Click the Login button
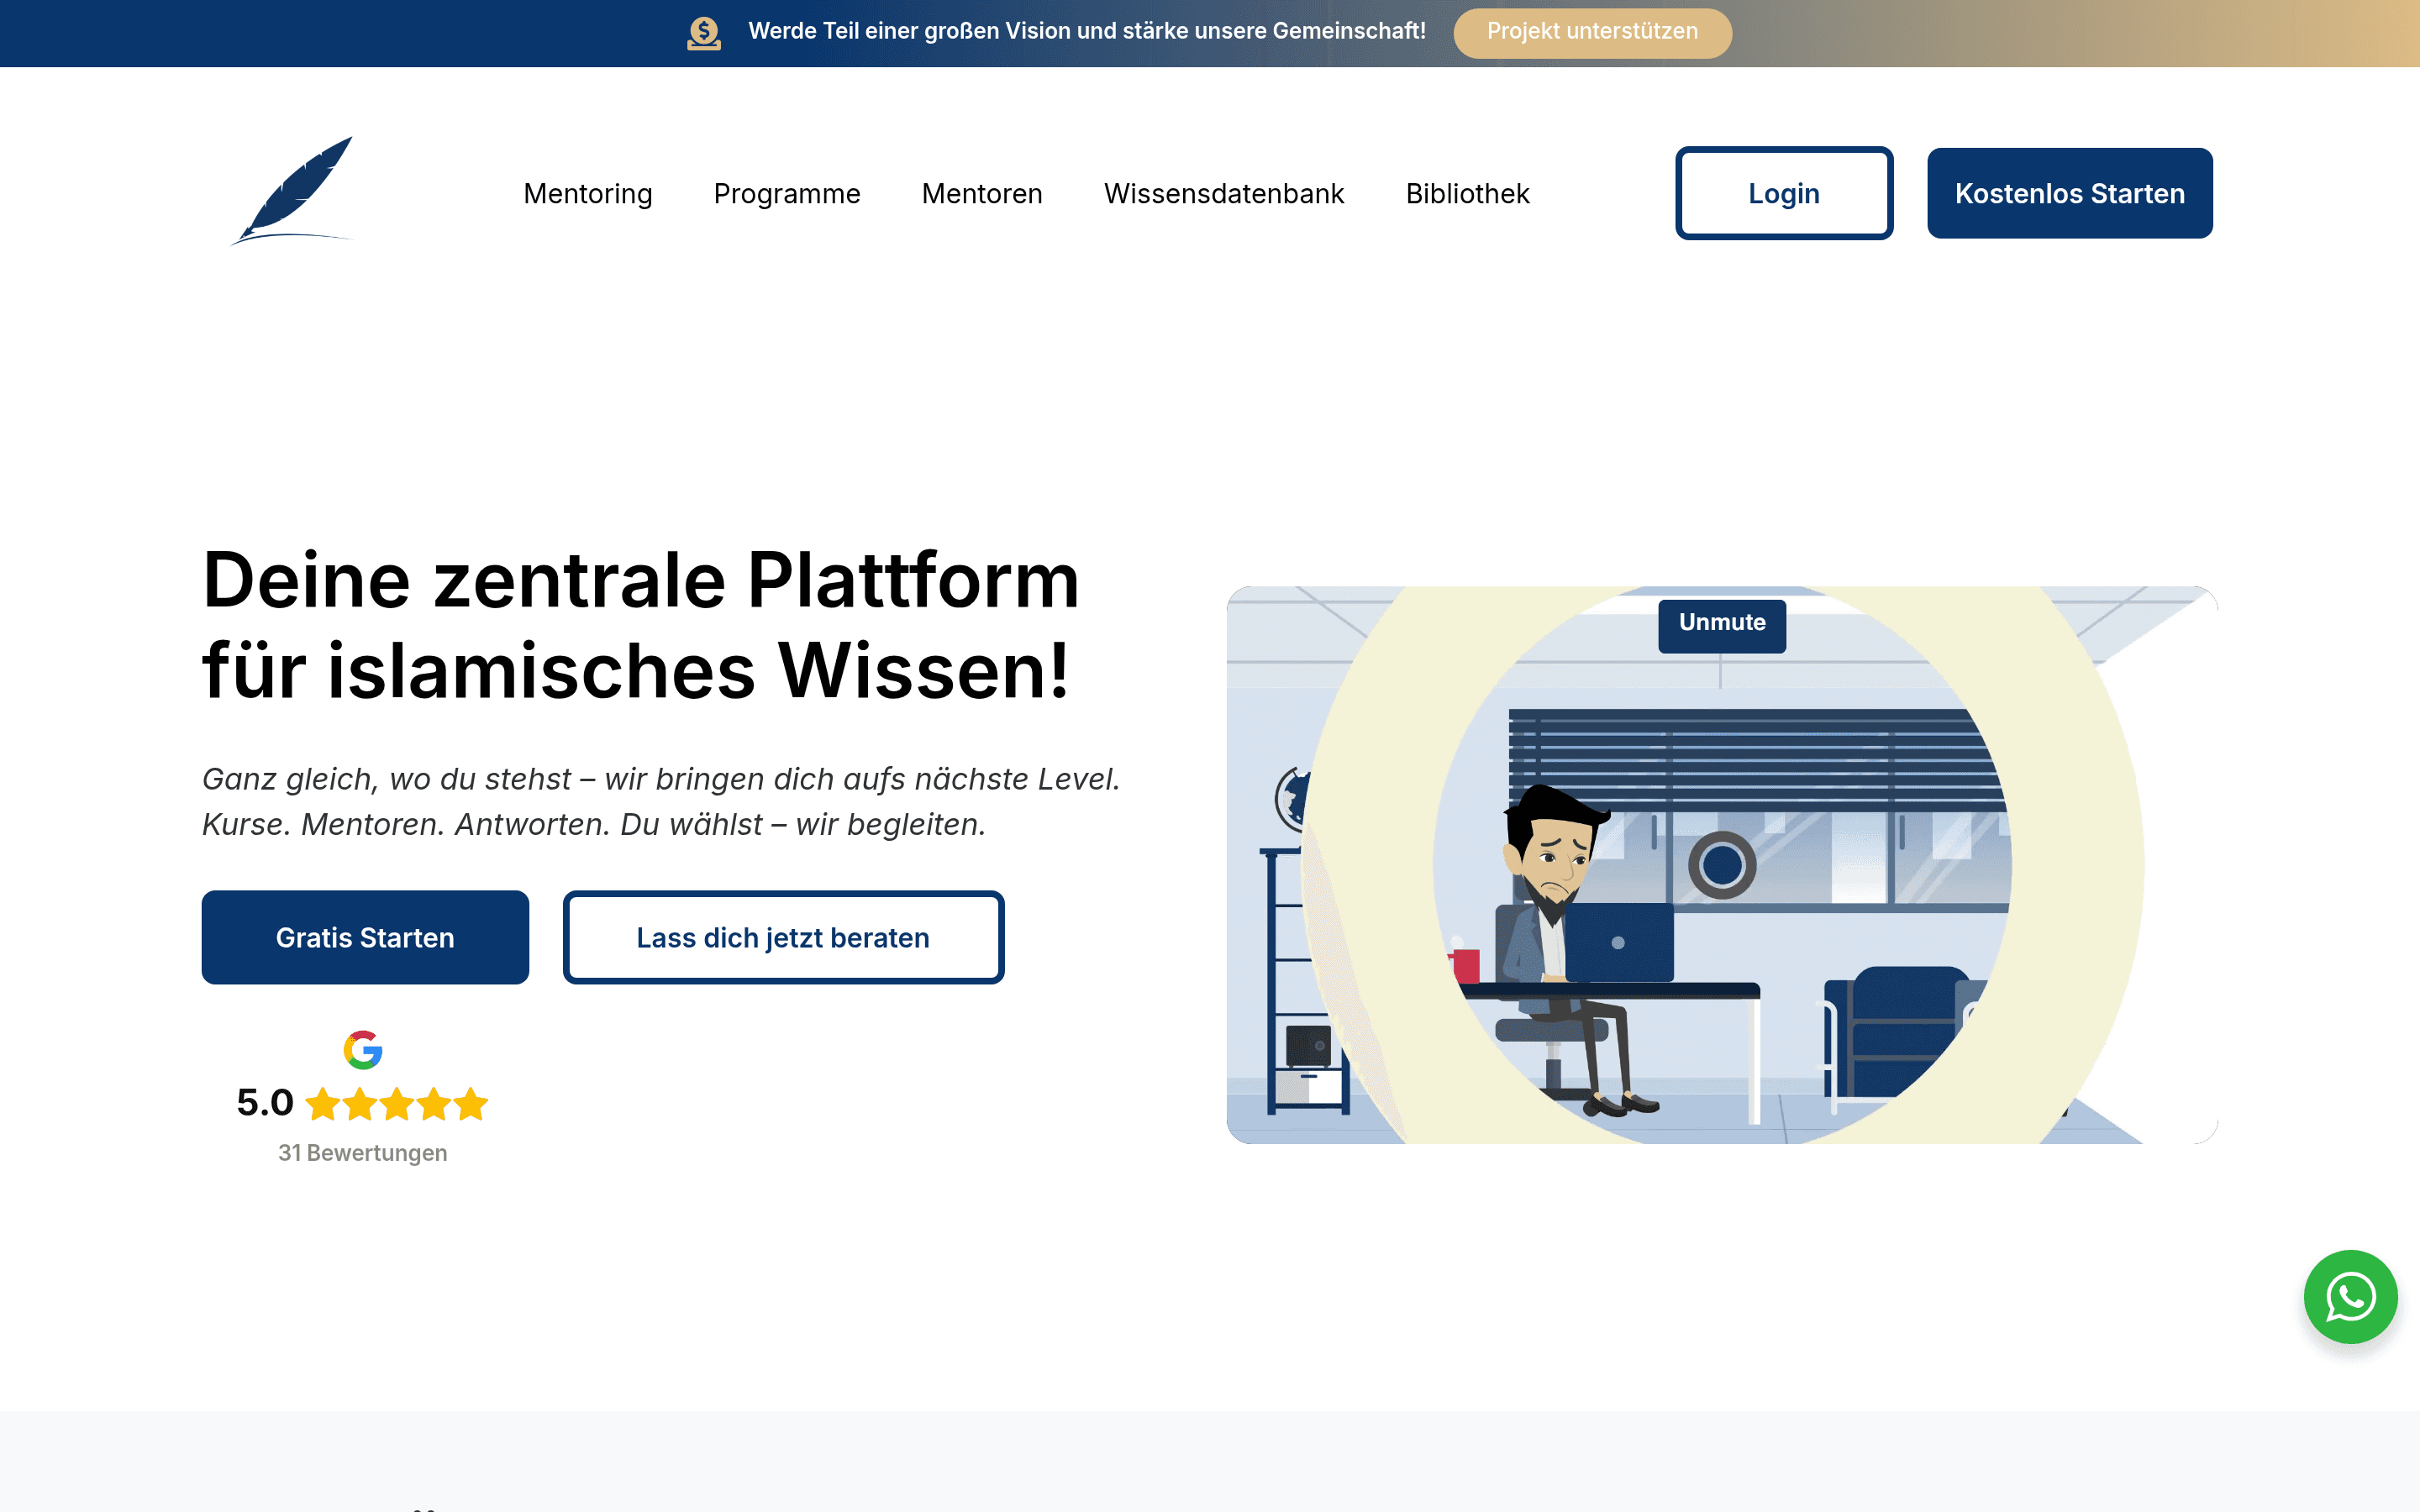 point(1783,193)
